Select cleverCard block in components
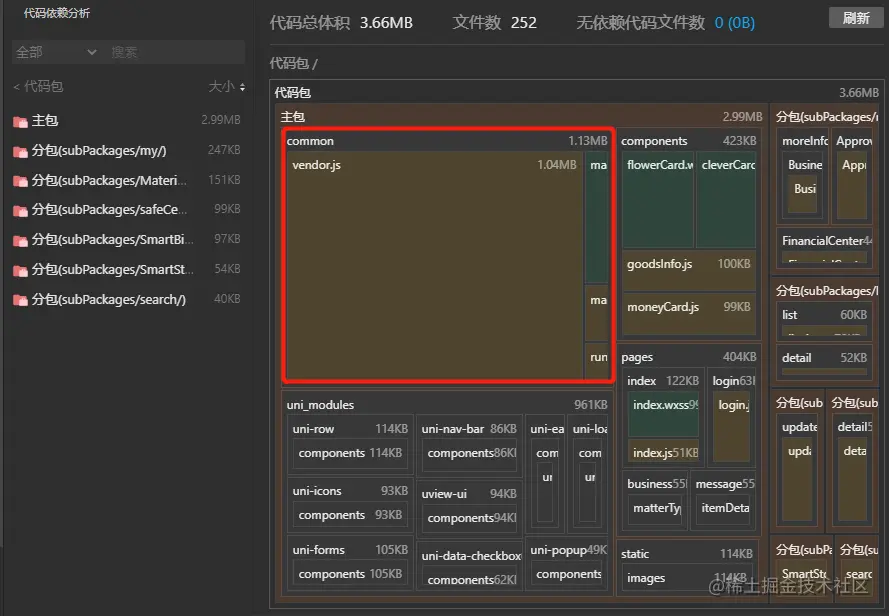 [726, 199]
